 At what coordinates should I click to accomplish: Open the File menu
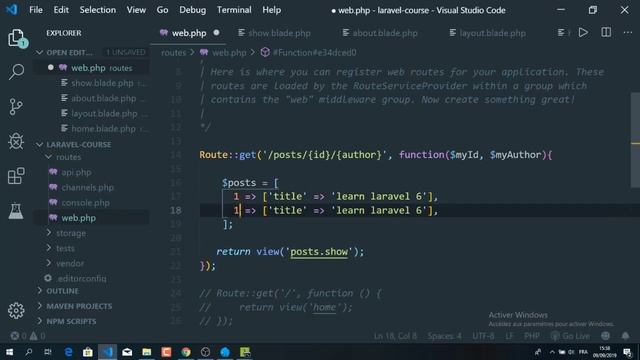[x=36, y=10]
